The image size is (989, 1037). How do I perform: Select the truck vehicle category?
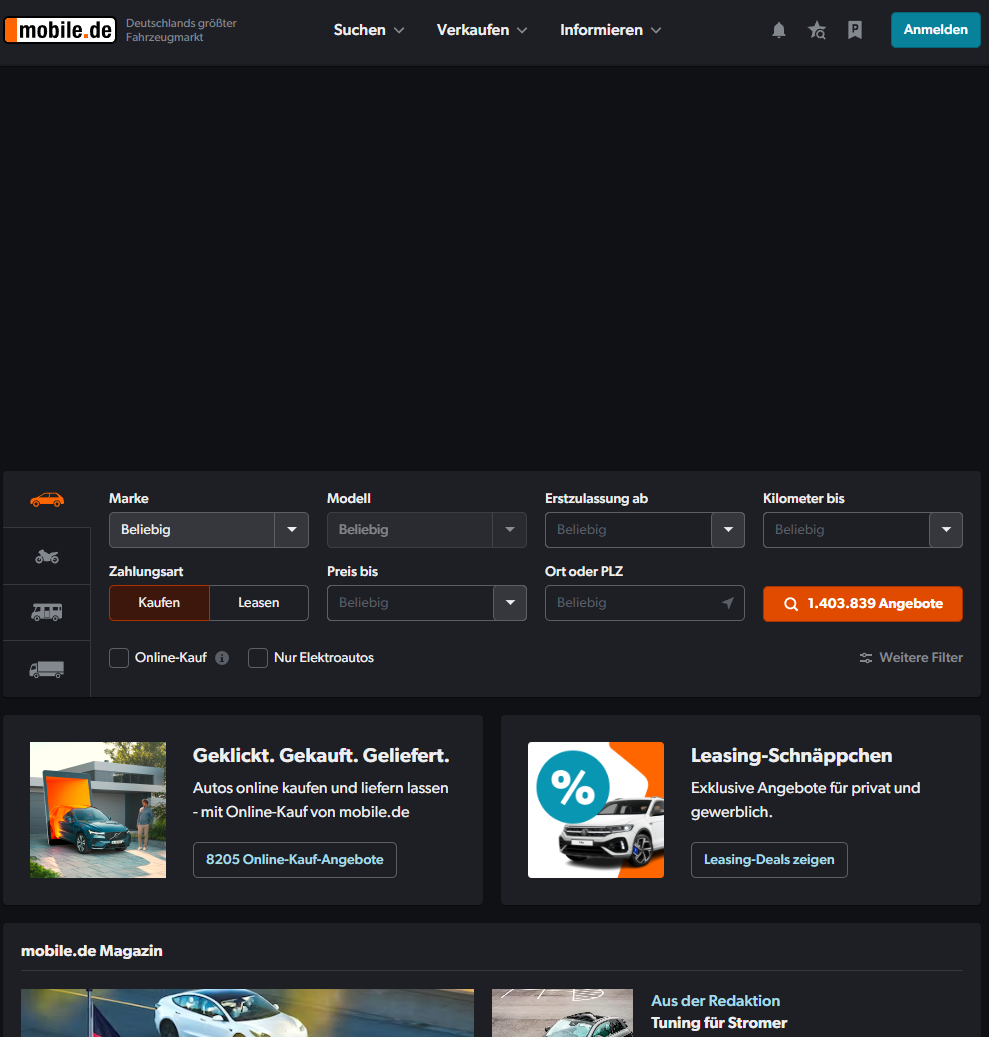pos(47,669)
